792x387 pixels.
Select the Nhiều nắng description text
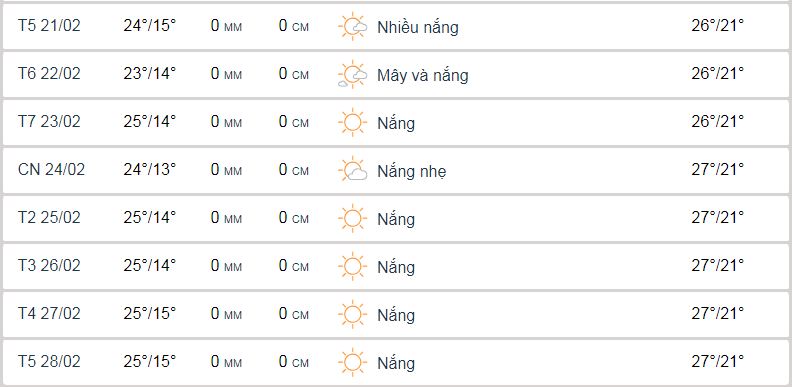pos(418,27)
